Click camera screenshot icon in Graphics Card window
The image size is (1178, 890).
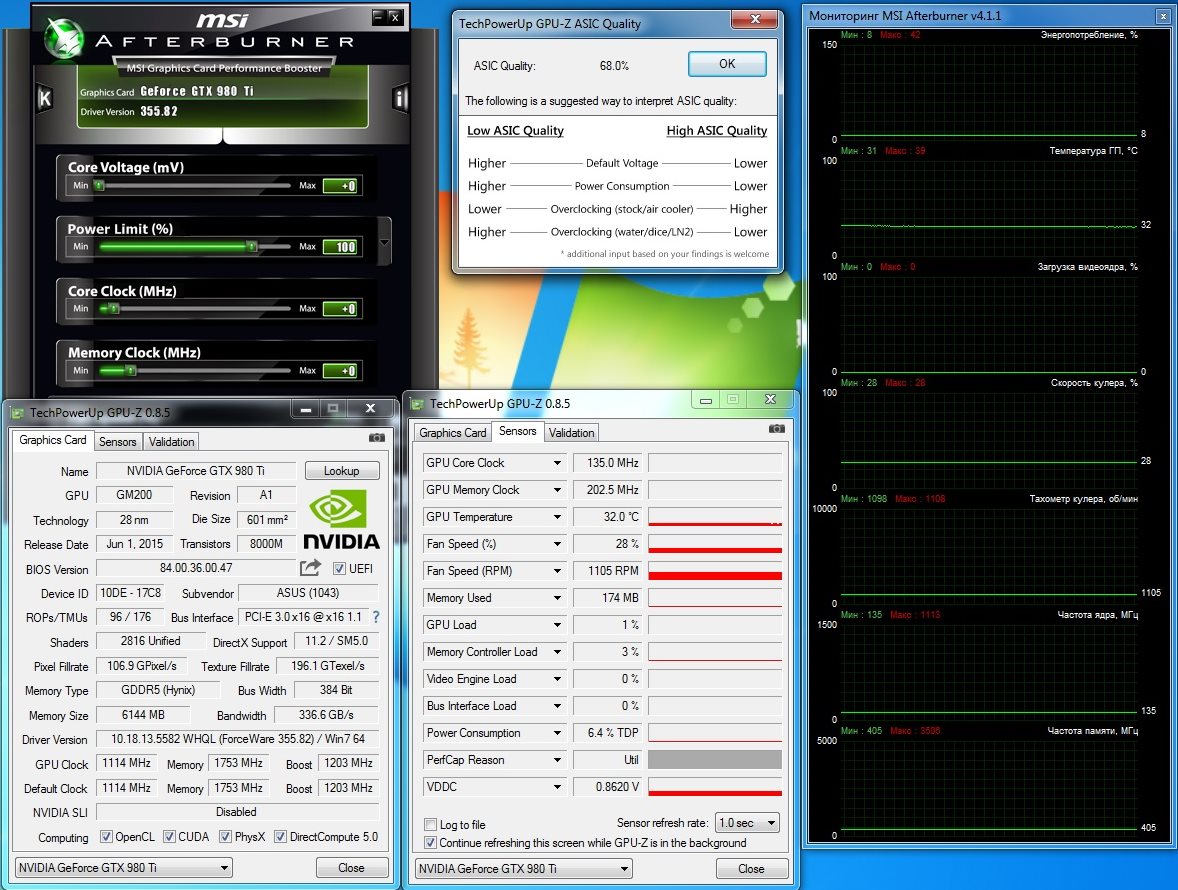(377, 438)
